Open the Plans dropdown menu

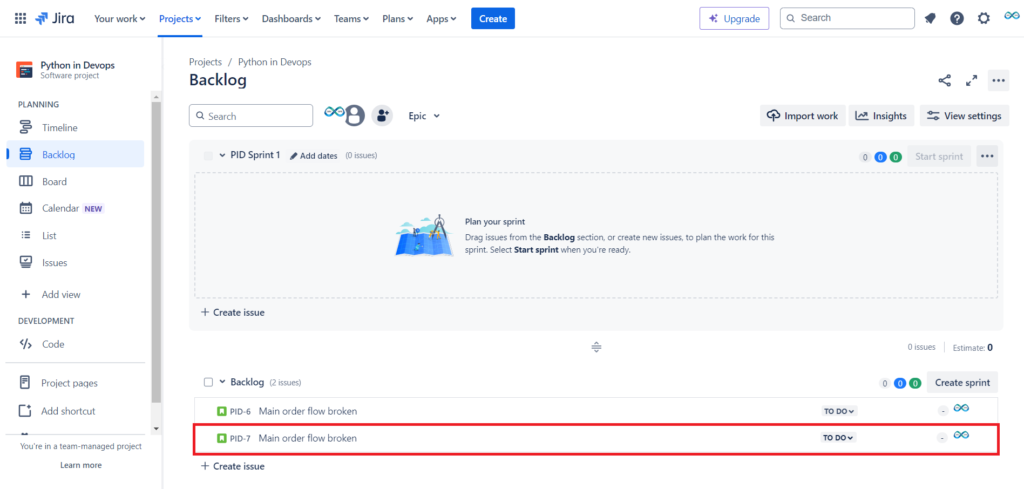398,19
